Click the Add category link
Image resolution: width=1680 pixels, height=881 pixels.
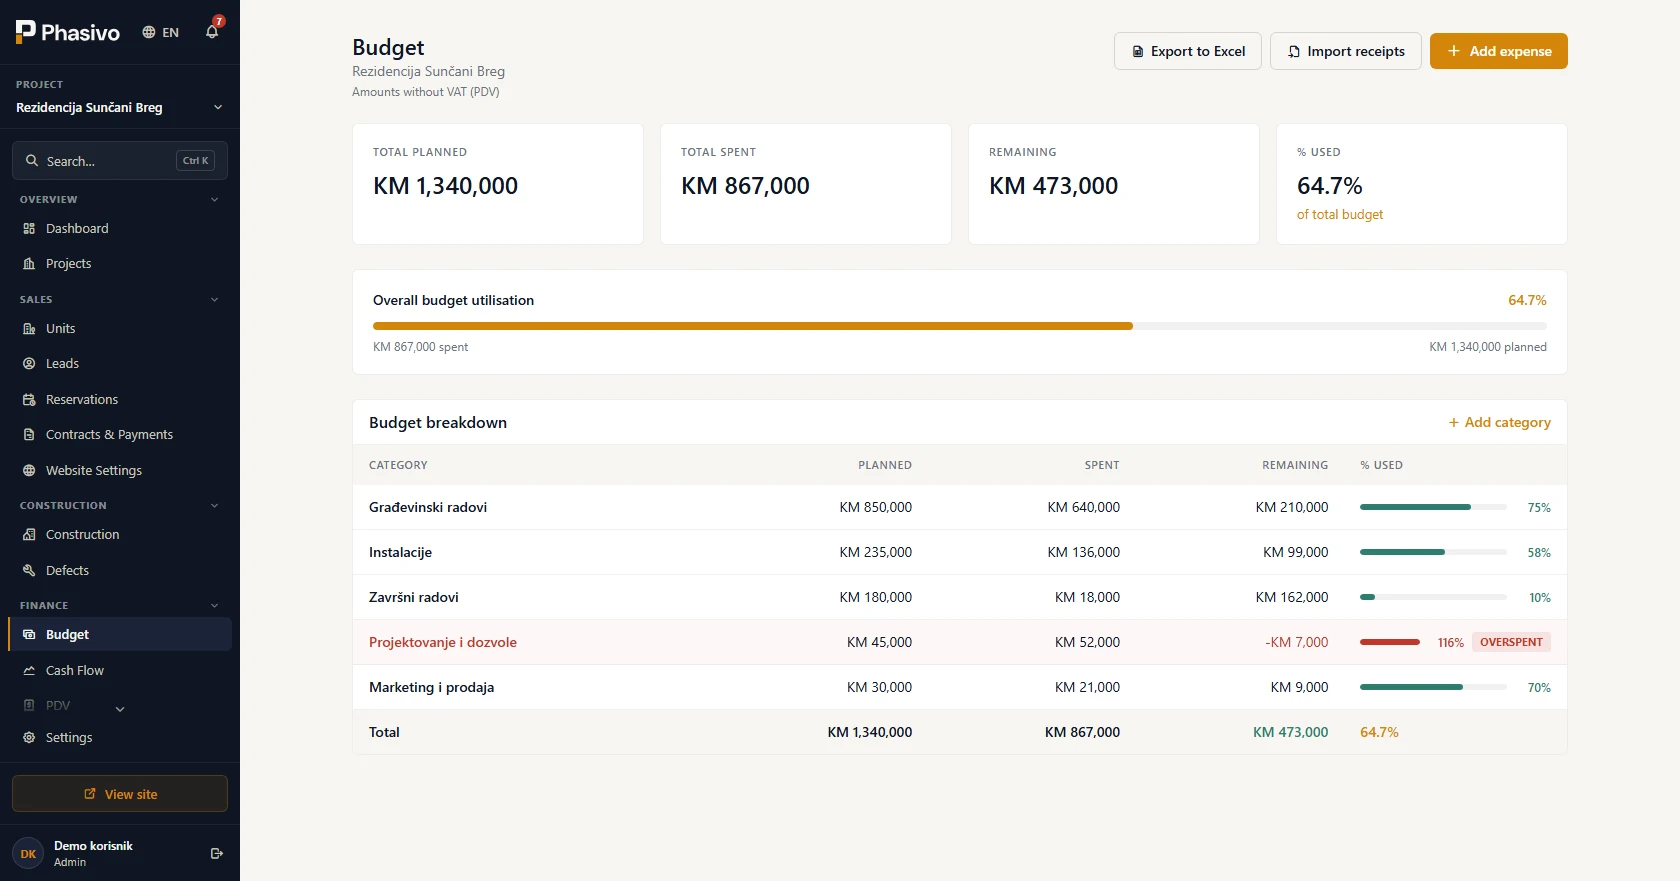tap(1500, 423)
